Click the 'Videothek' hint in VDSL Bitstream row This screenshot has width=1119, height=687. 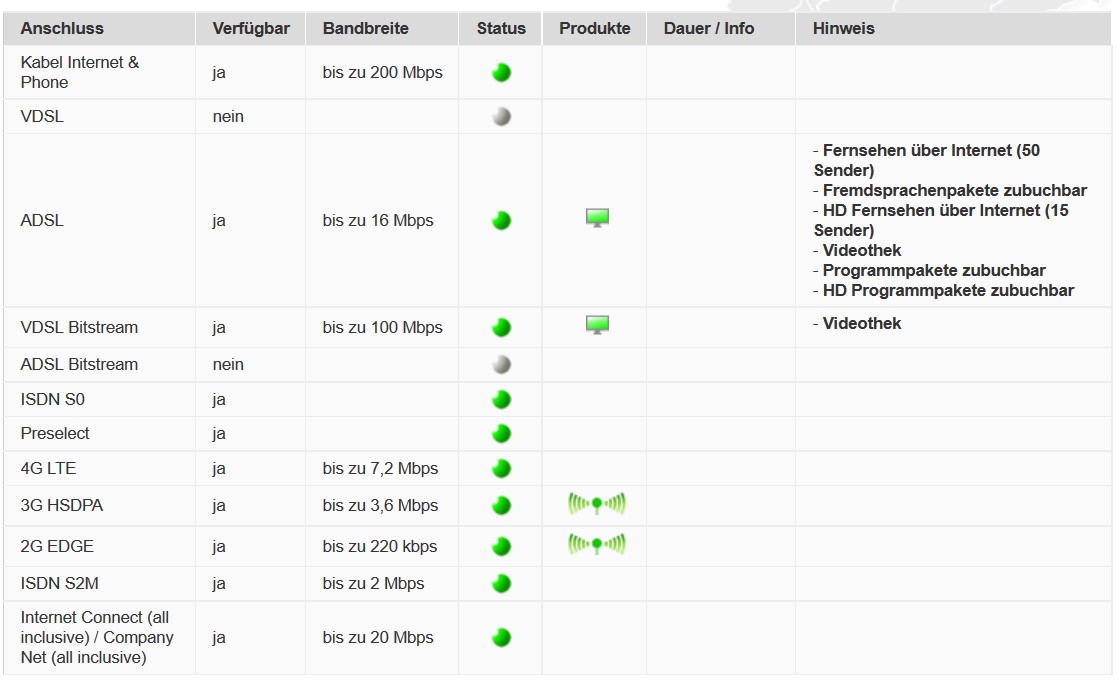[861, 323]
